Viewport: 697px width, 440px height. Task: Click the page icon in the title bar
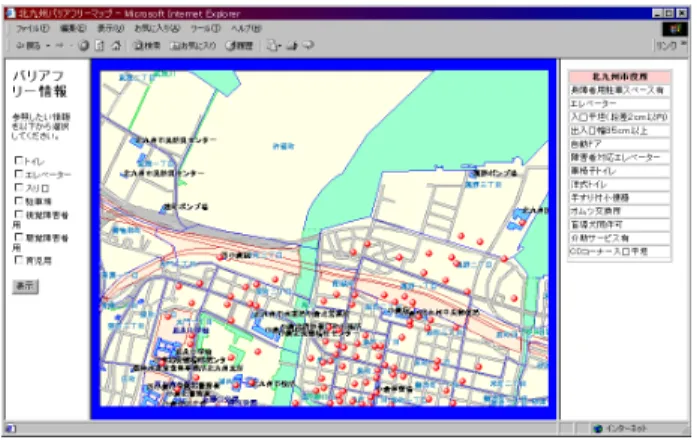pos(11,13)
